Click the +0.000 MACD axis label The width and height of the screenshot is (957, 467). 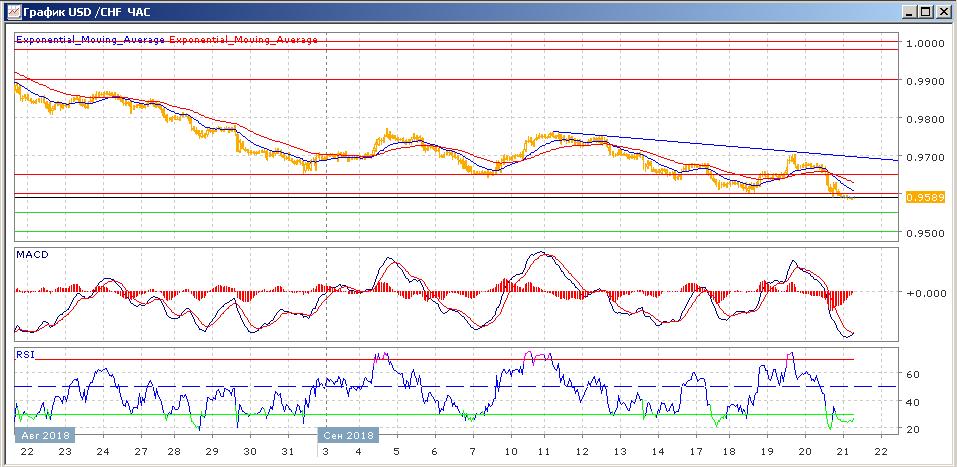[924, 293]
